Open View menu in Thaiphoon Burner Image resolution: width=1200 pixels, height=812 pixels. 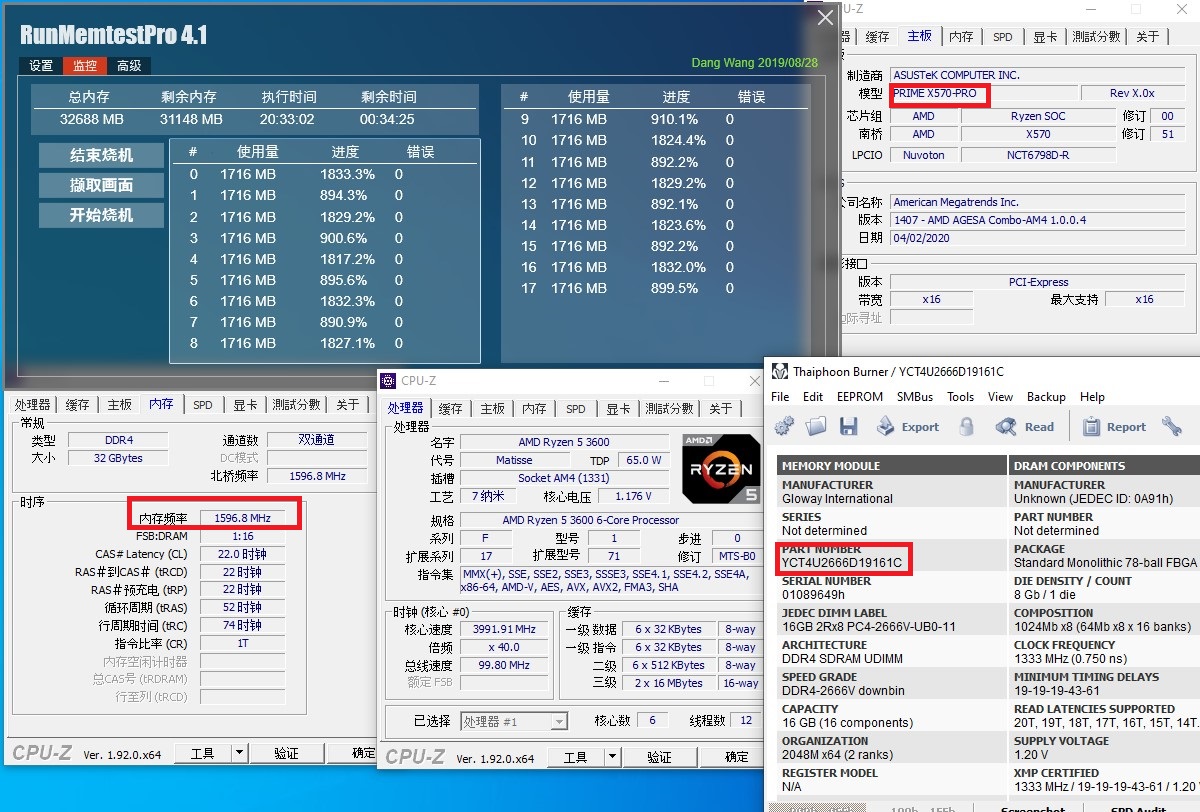click(x=1001, y=397)
